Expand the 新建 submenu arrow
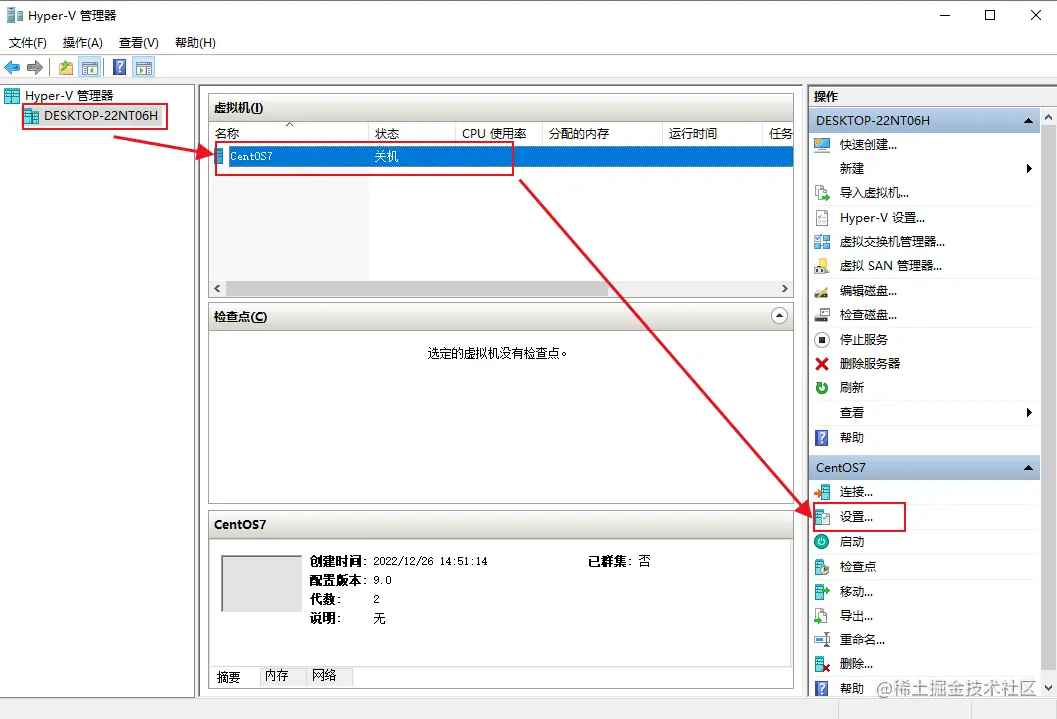The height and width of the screenshot is (719, 1057). tap(1029, 168)
